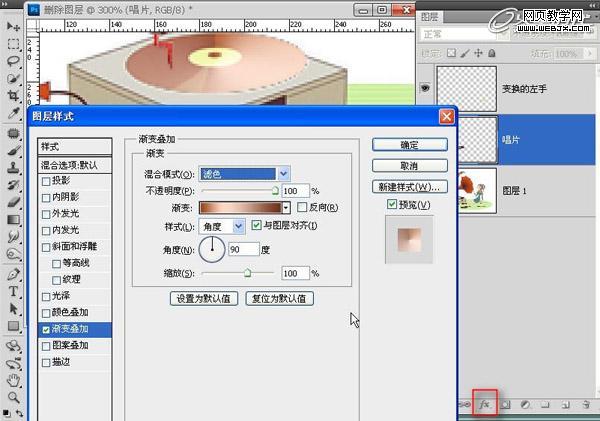
Task: Enable the 投影 drop shadow checkbox
Action: [x=45, y=181]
